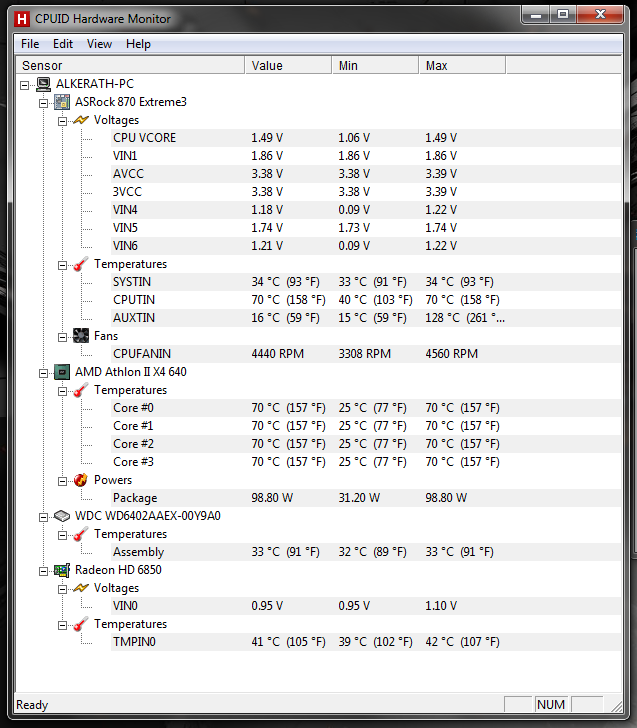Viewport: 637px width, 728px height.
Task: Collapse the ASRock Voltages group
Action: tap(62, 121)
